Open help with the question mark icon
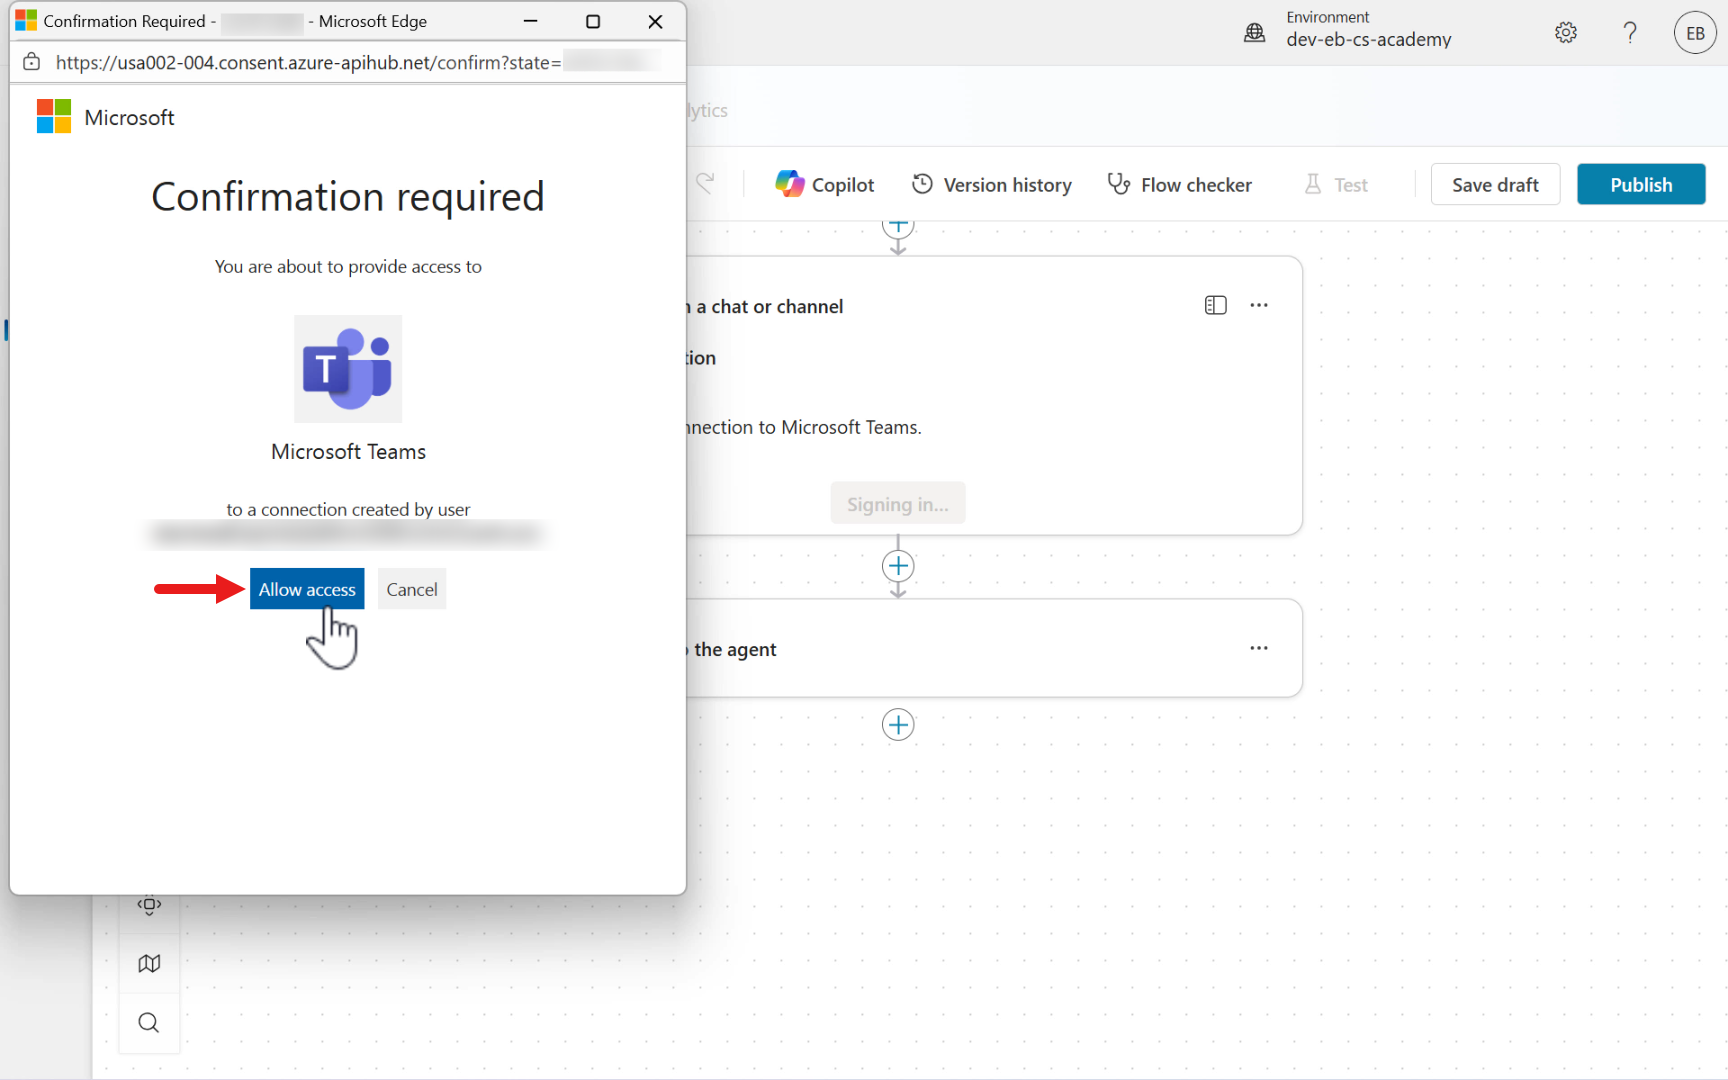The height and width of the screenshot is (1080, 1728). 1629,32
